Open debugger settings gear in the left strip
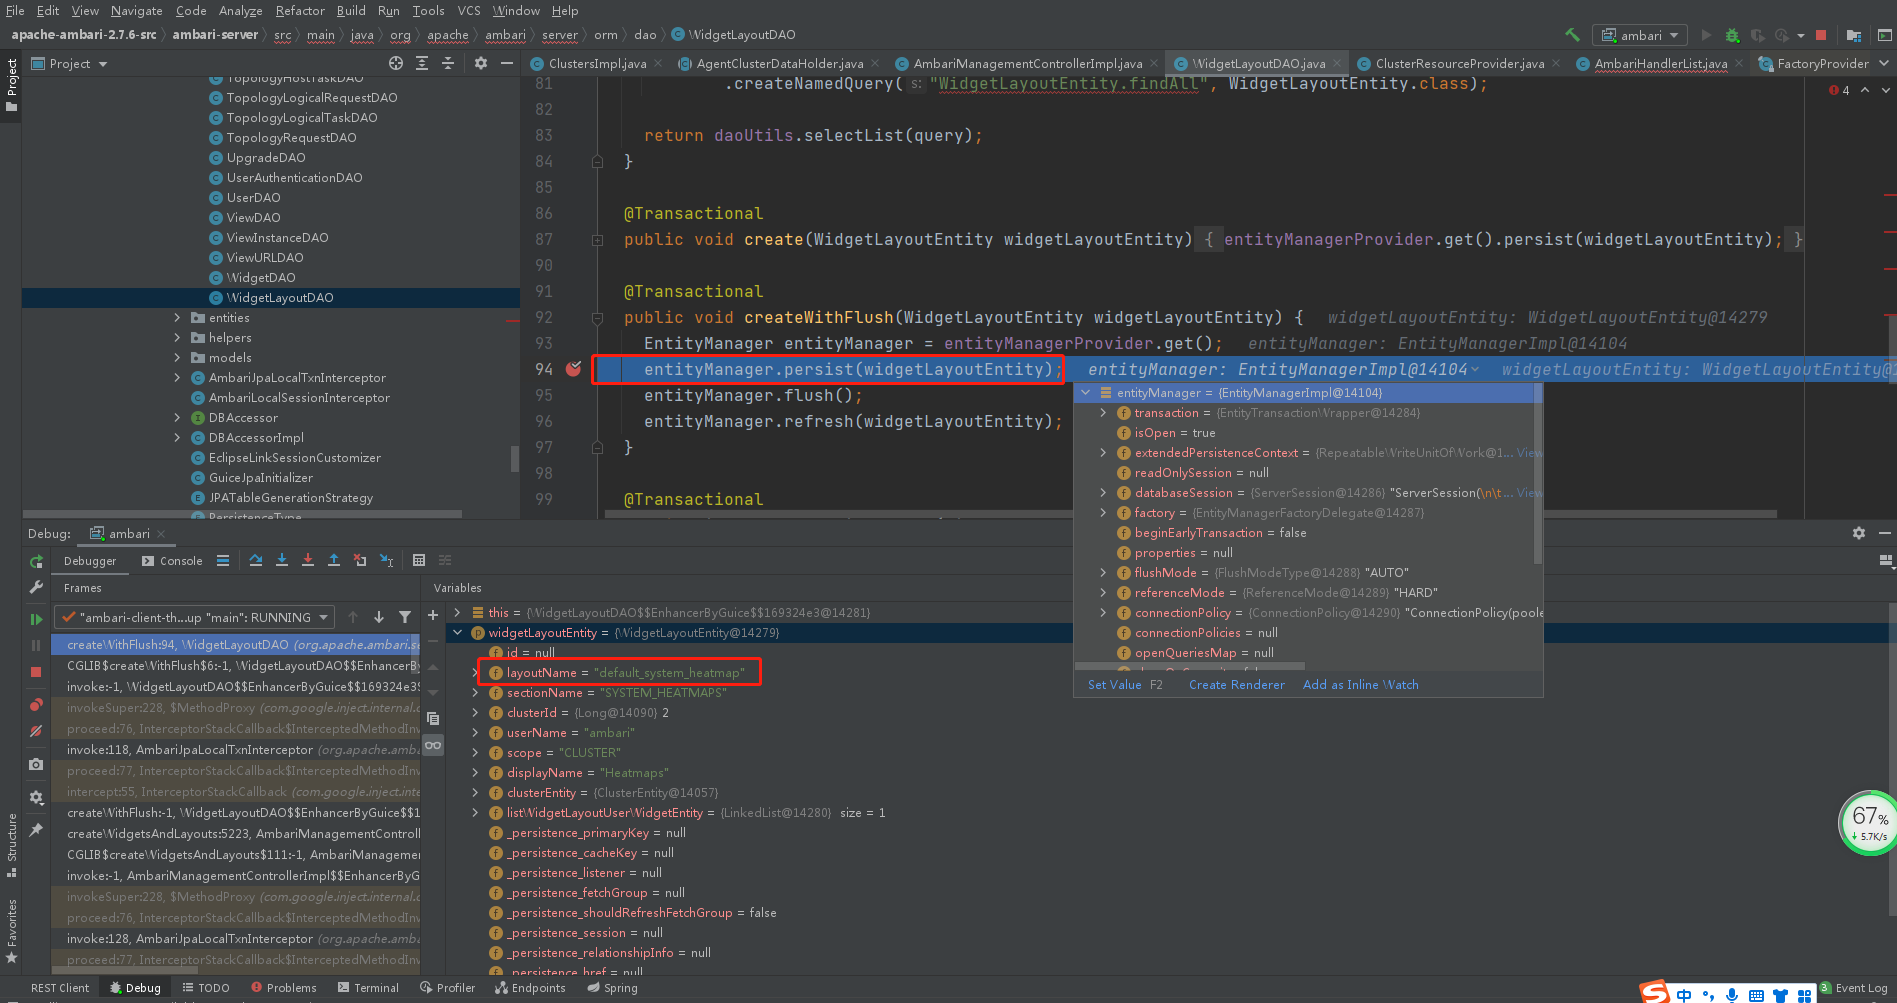The width and height of the screenshot is (1897, 1003). click(x=36, y=797)
